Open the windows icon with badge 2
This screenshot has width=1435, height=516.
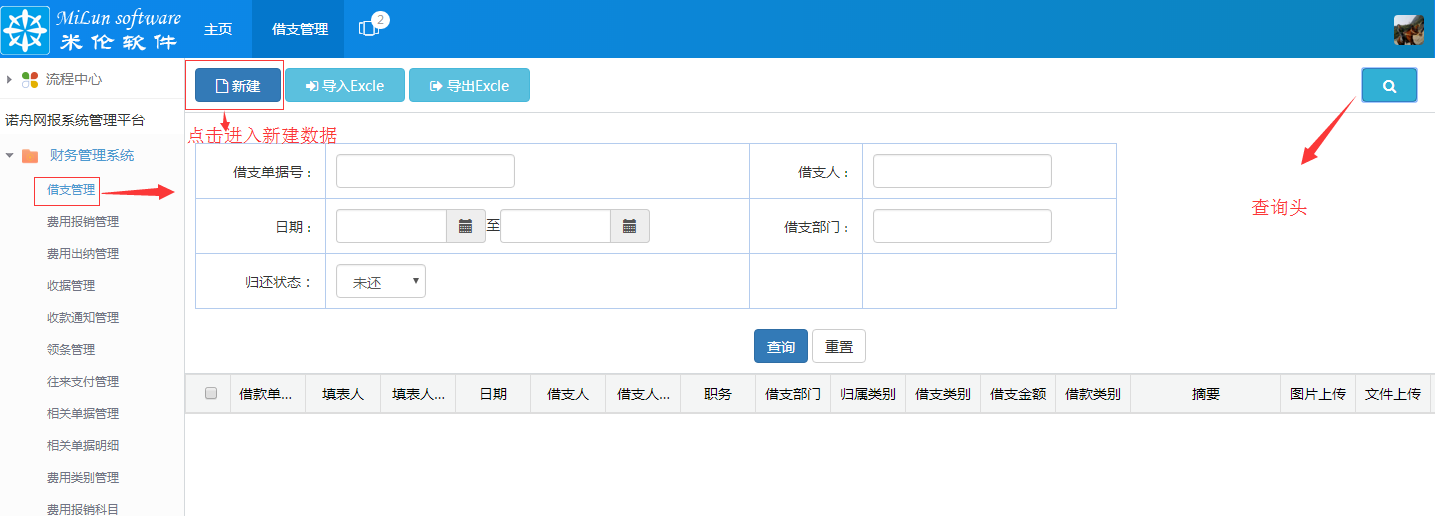pyautogui.click(x=370, y=29)
